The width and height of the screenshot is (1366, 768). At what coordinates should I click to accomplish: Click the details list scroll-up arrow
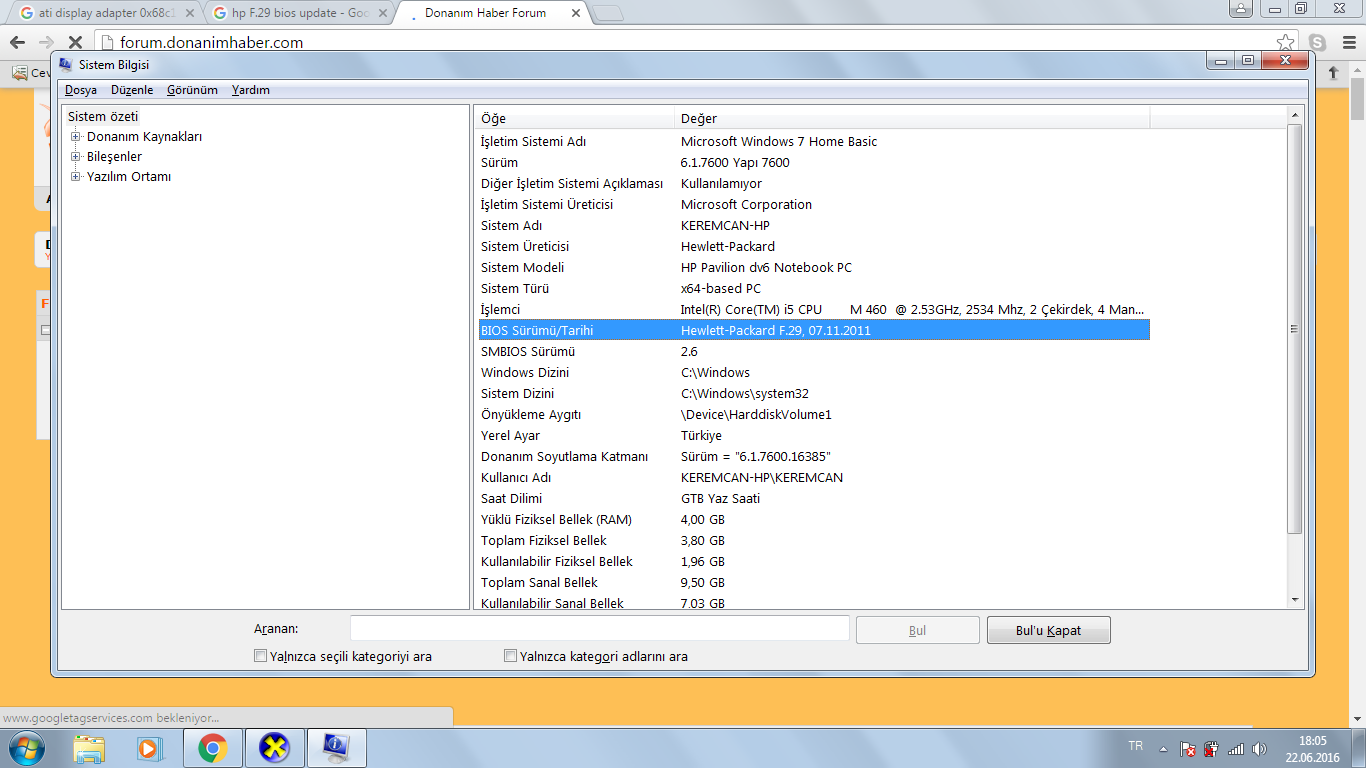1295,116
